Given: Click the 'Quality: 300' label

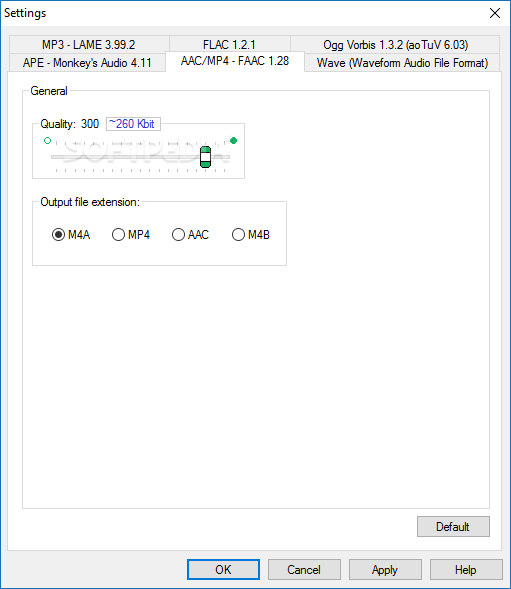Looking at the screenshot, I should coord(70,124).
